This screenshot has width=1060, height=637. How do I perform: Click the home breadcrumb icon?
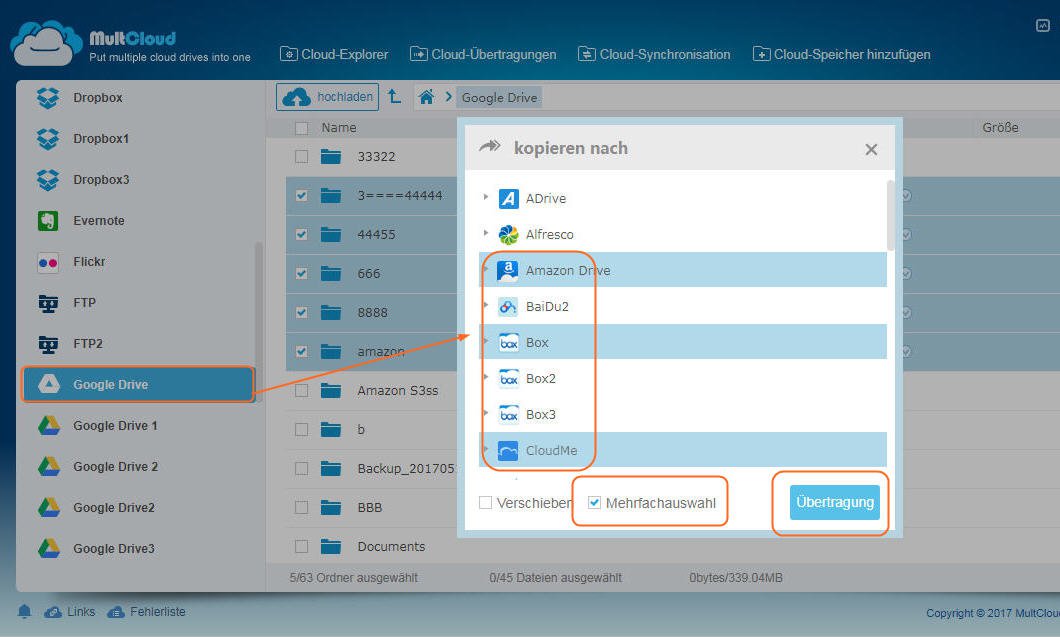click(426, 97)
